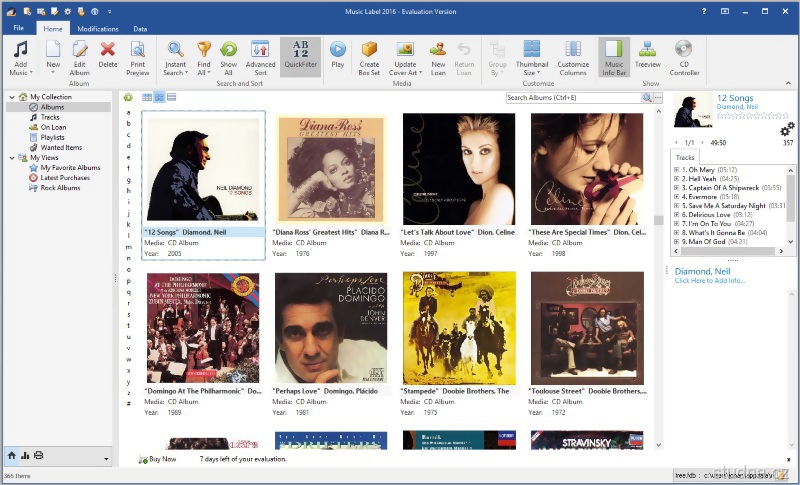
Task: Select the Stampede album cover
Action: 459,328
